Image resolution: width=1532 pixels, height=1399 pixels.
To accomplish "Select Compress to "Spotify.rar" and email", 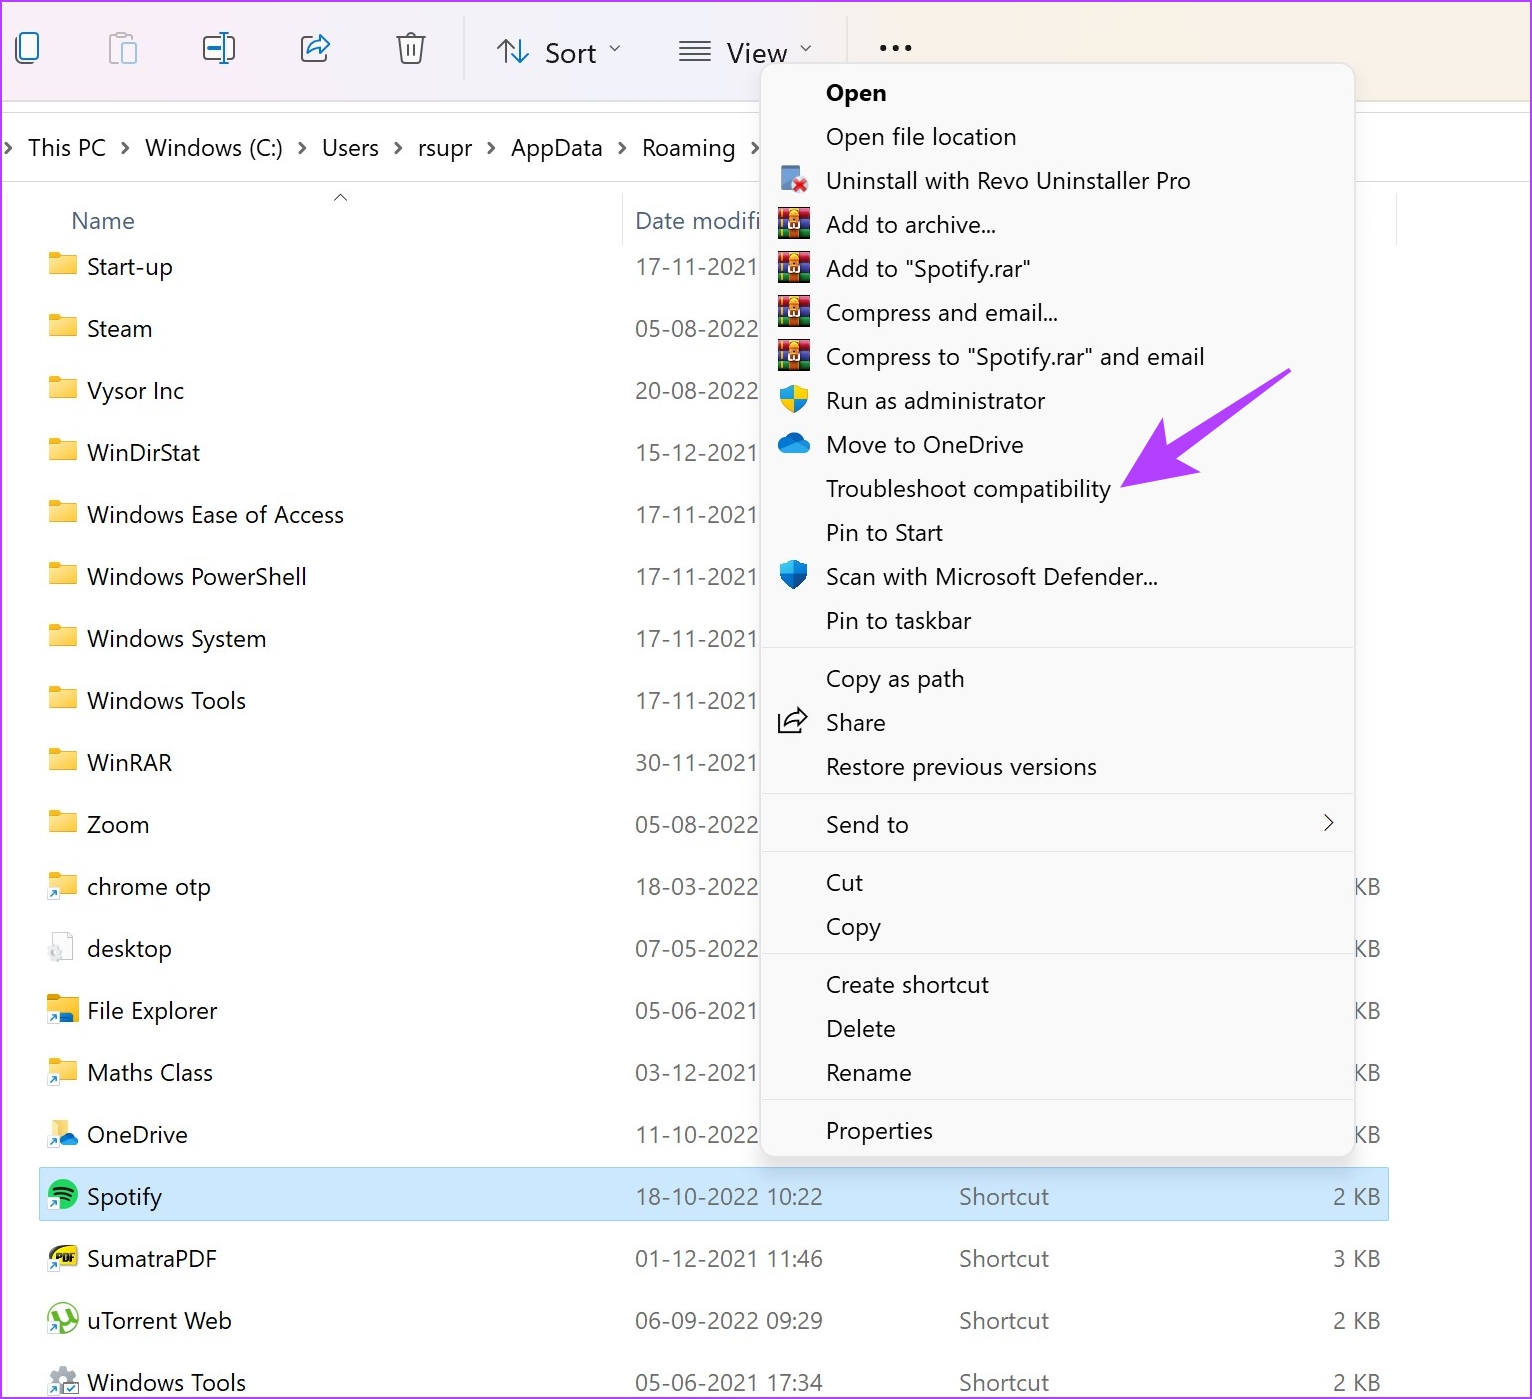I will 1057,357.
